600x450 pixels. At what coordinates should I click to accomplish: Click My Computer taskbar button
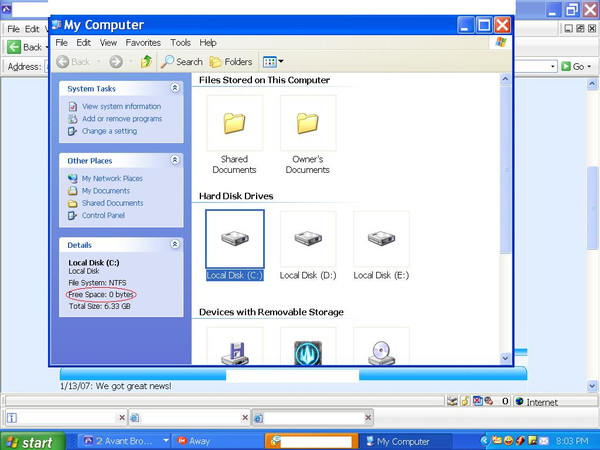[x=406, y=441]
